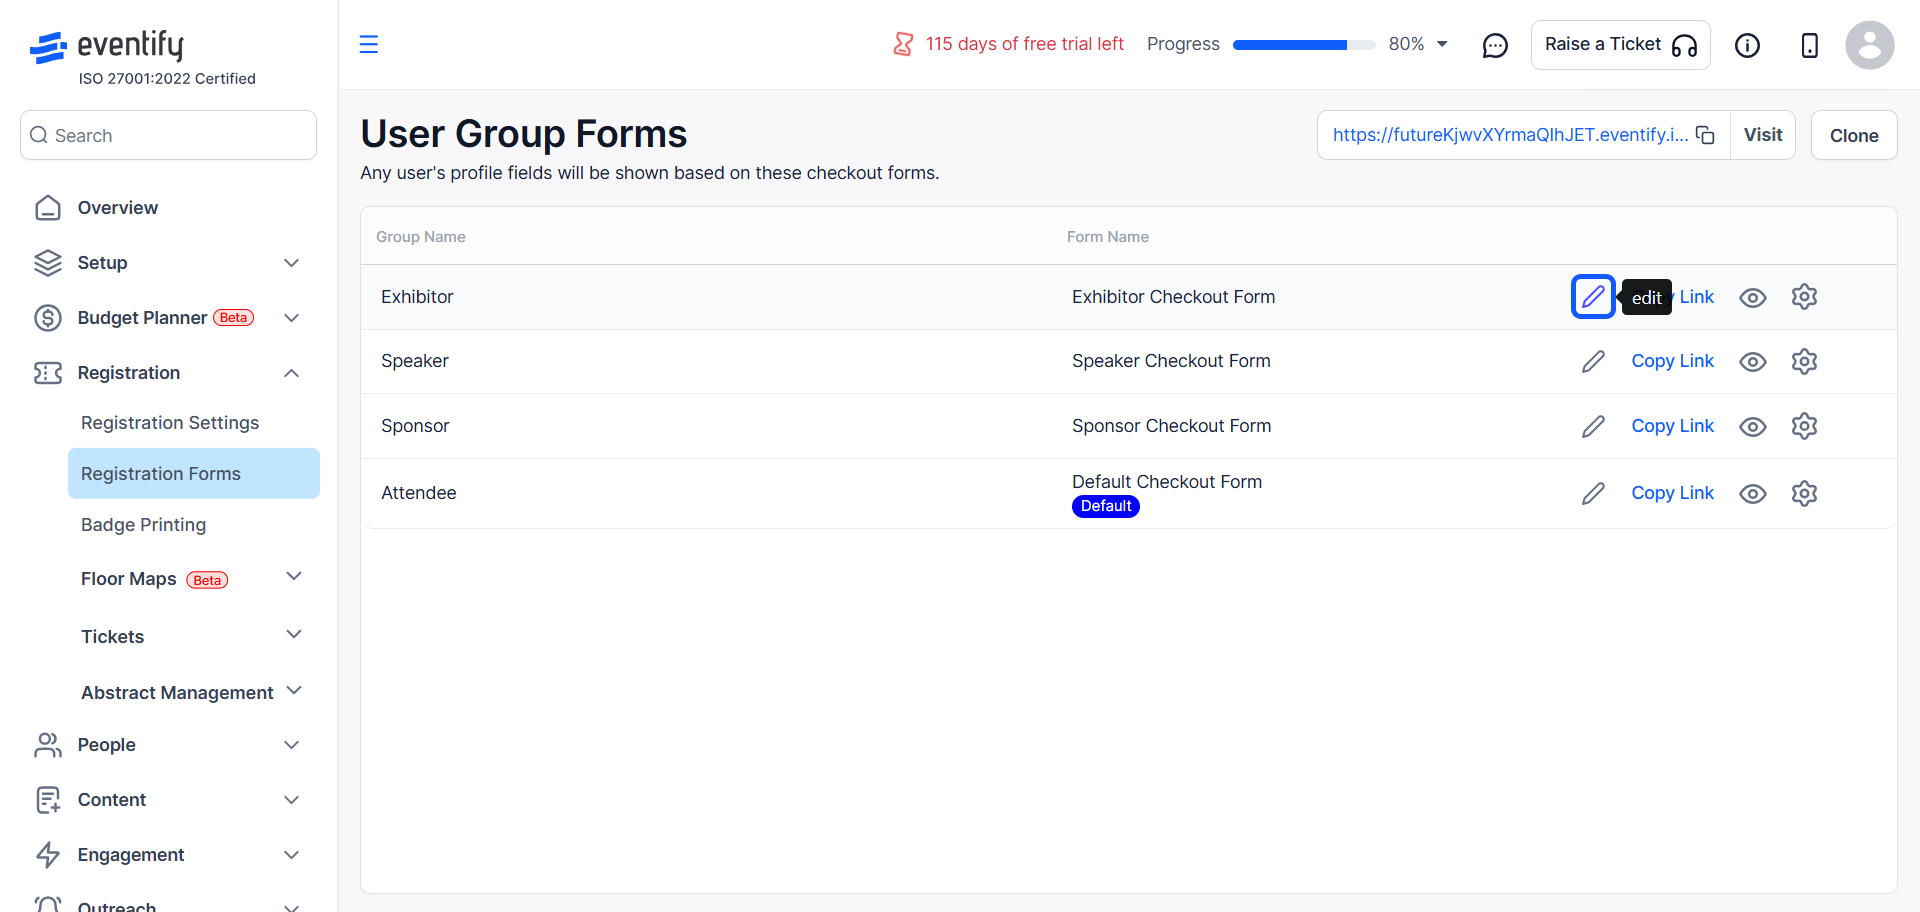Copy Link for Sponsor form

coord(1672,426)
